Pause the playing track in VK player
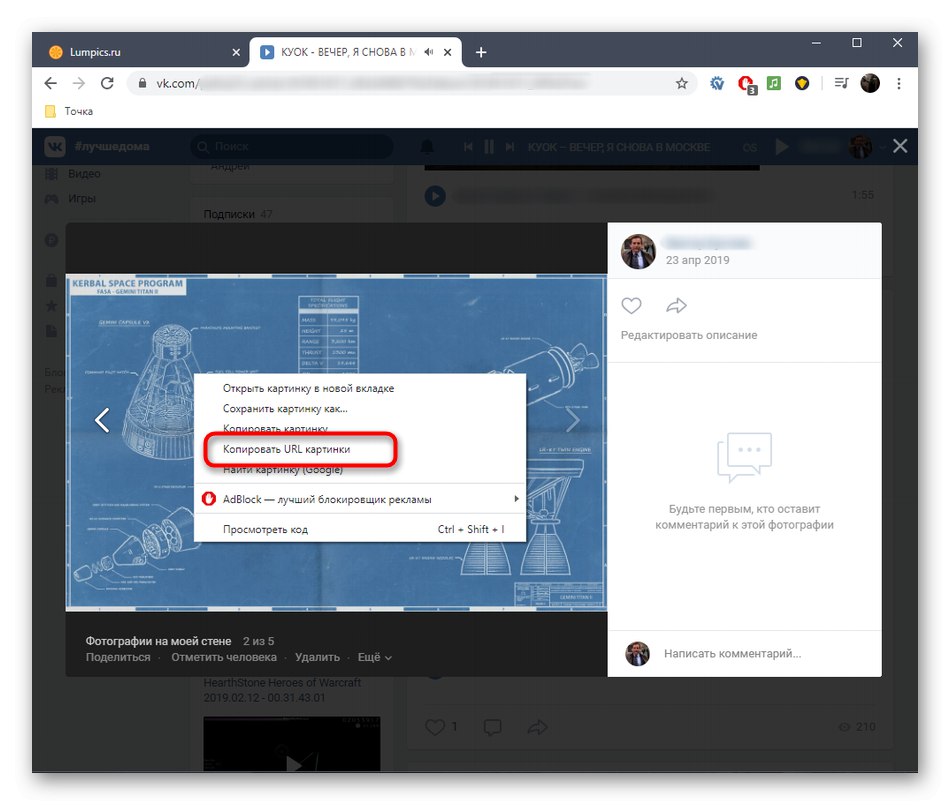This screenshot has height=805, width=950. [488, 146]
